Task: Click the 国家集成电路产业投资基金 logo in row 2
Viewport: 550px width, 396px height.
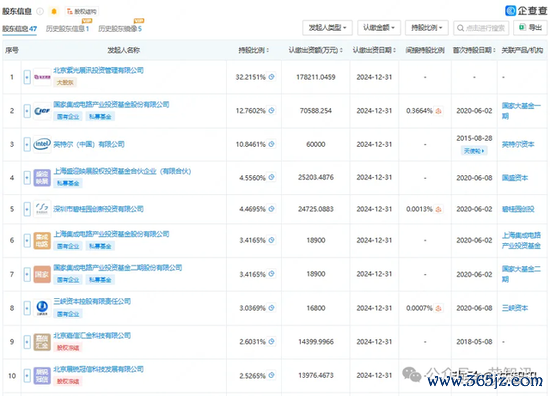Action: 42,111
